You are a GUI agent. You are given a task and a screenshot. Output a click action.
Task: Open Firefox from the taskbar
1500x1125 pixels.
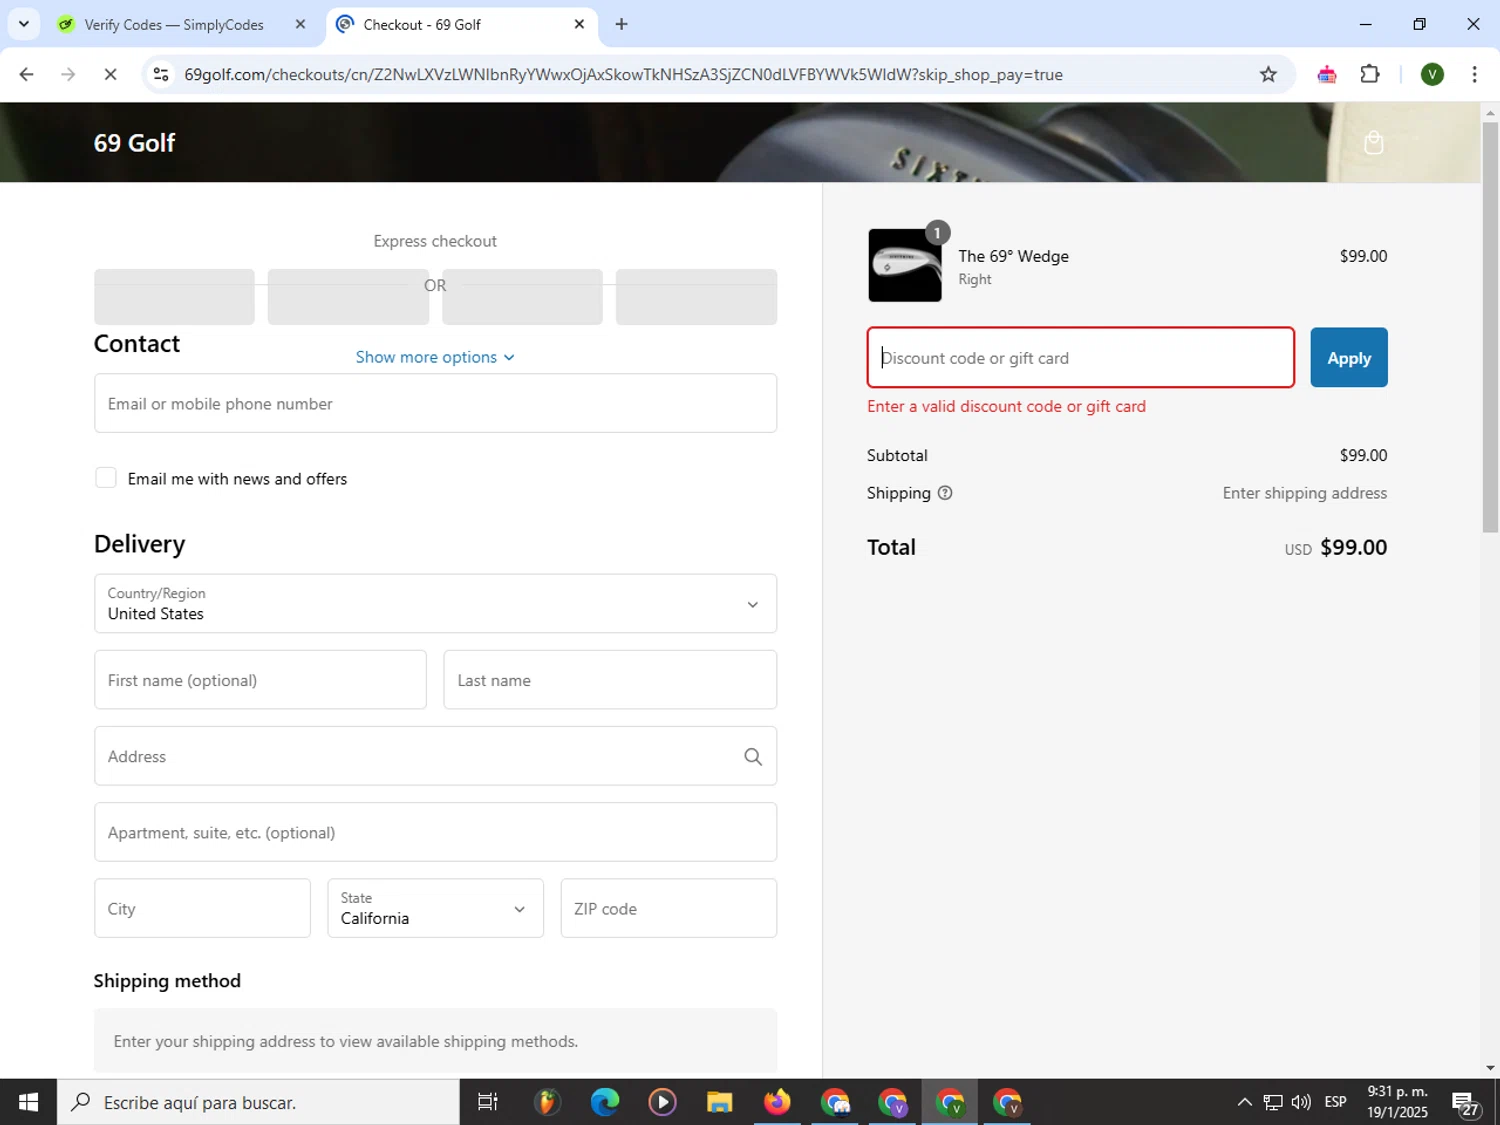pyautogui.click(x=777, y=1102)
